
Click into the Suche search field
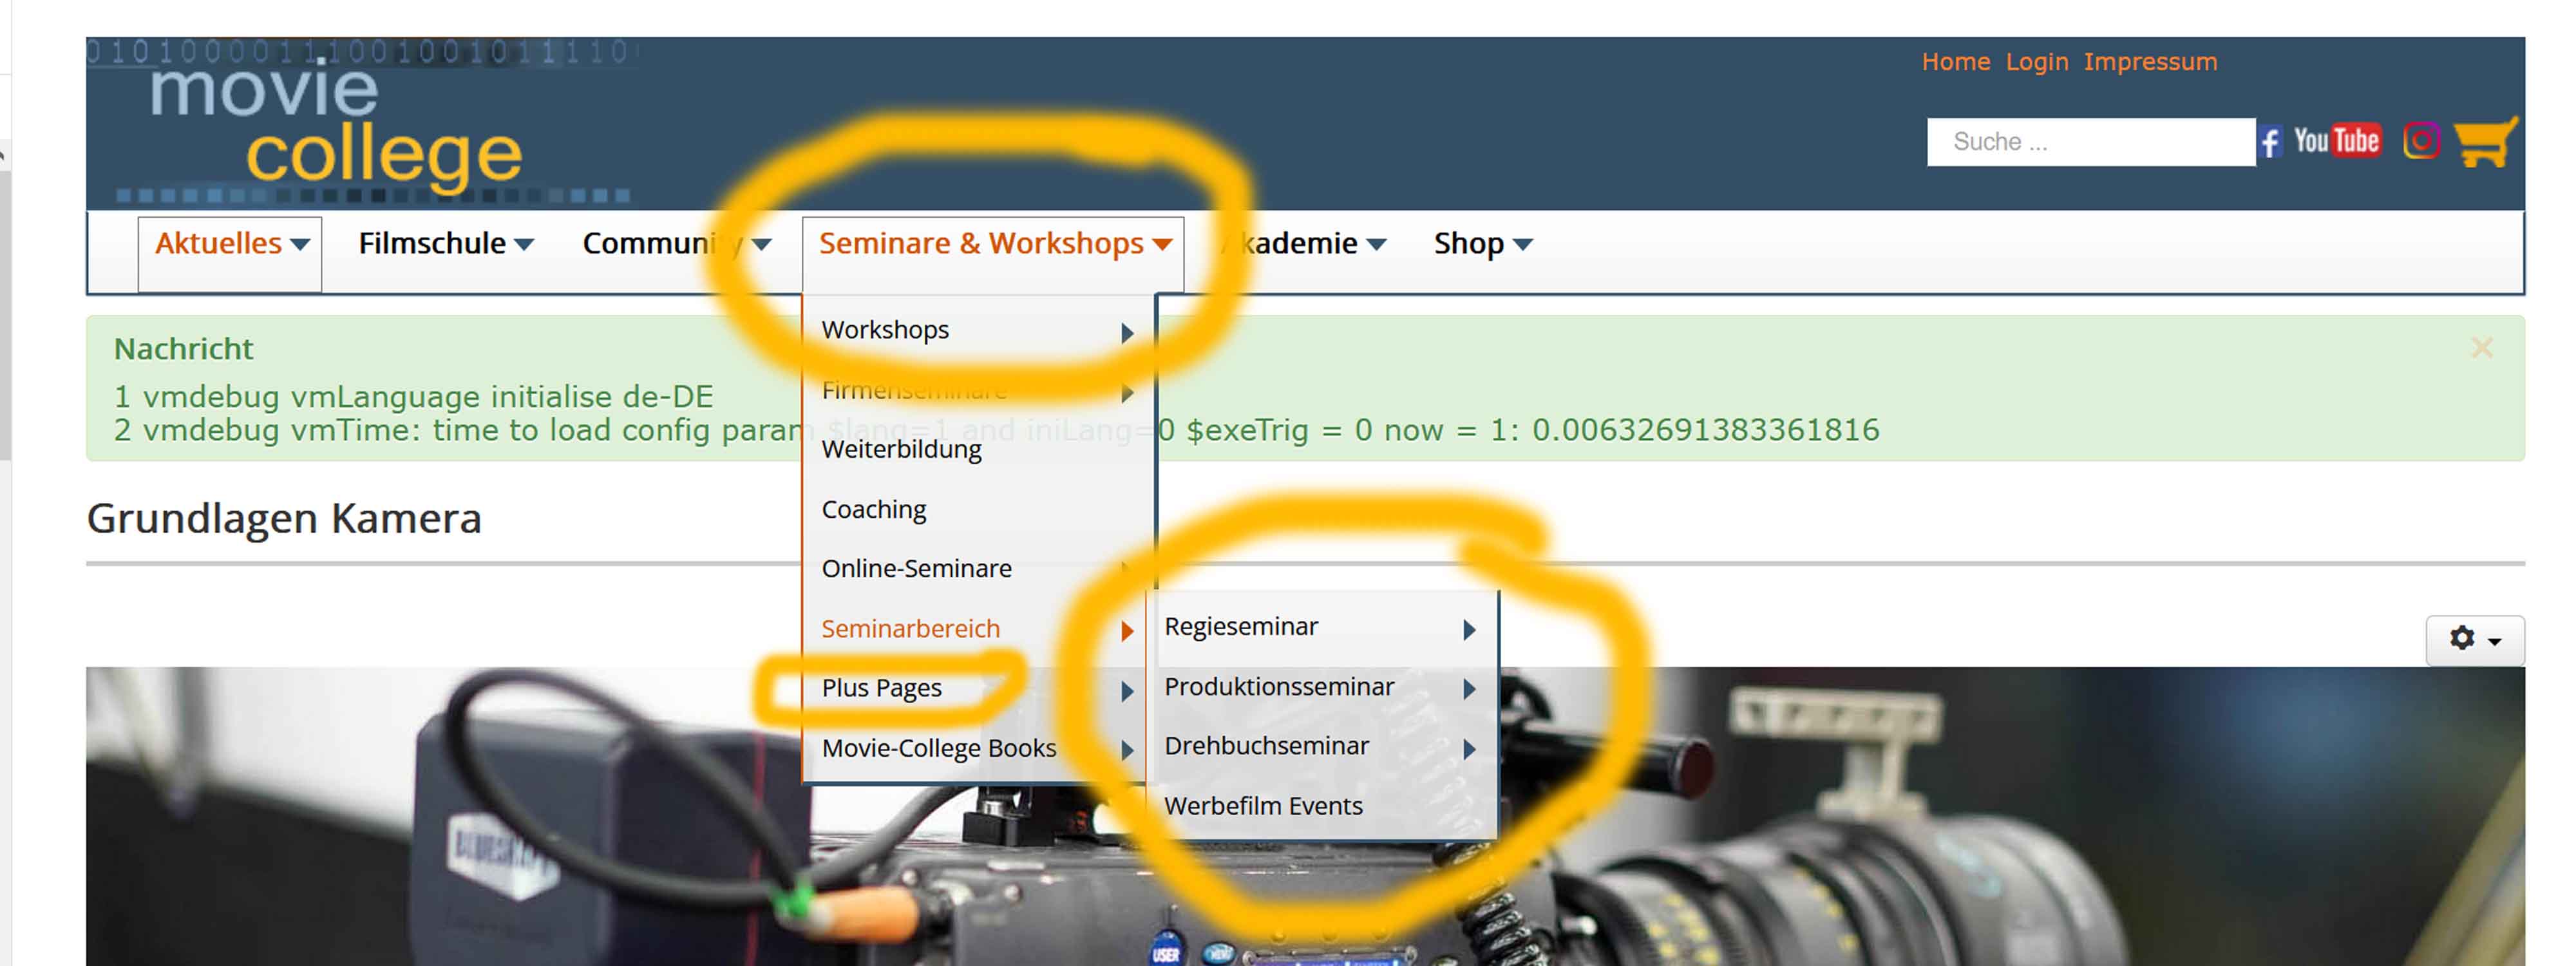click(2090, 142)
